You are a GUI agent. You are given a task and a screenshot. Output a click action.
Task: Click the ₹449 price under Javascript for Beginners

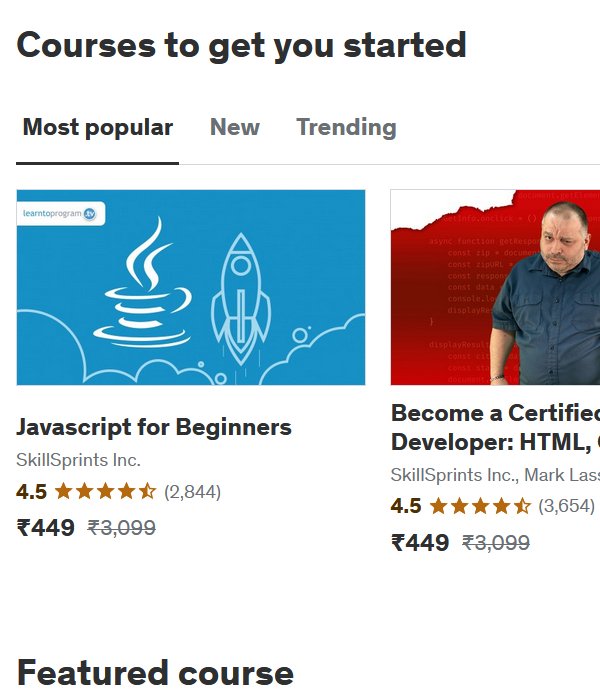point(46,528)
